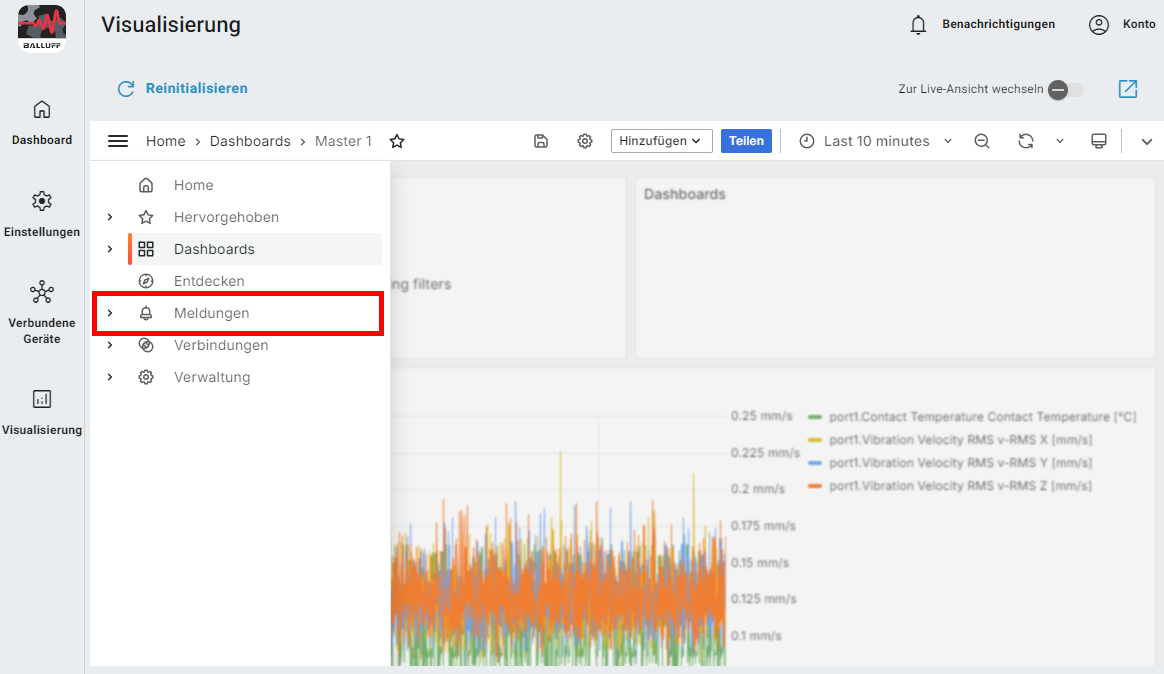Click the Teilen button
This screenshot has width=1164, height=674.
tap(746, 141)
